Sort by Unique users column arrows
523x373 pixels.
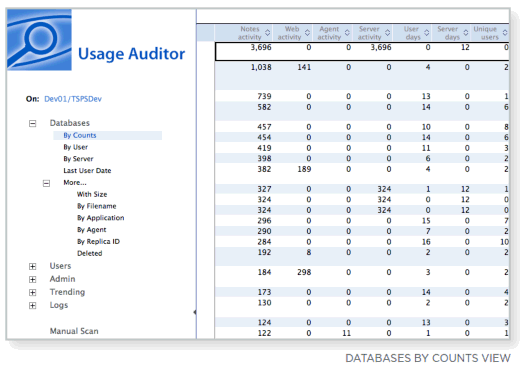tap(505, 33)
